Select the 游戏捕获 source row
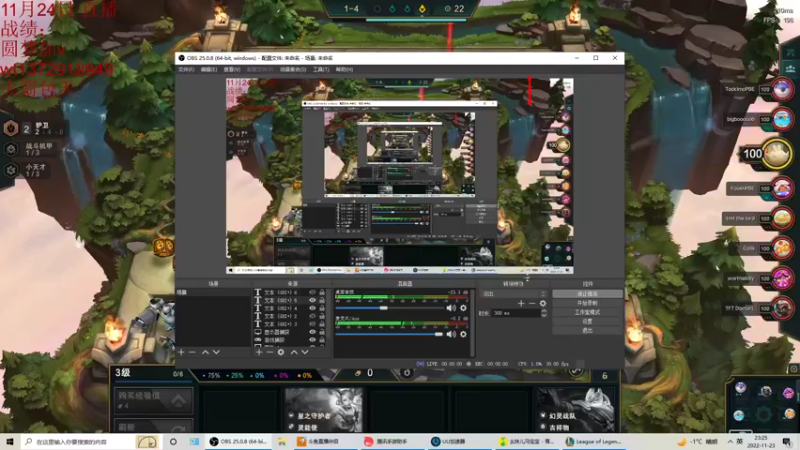This screenshot has width=800, height=450. coord(290,340)
